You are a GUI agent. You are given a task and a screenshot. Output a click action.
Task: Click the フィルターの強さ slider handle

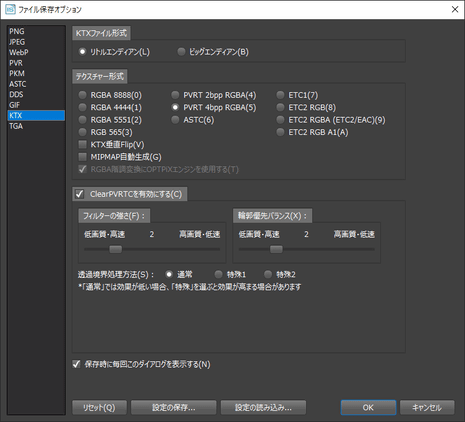[x=116, y=249]
